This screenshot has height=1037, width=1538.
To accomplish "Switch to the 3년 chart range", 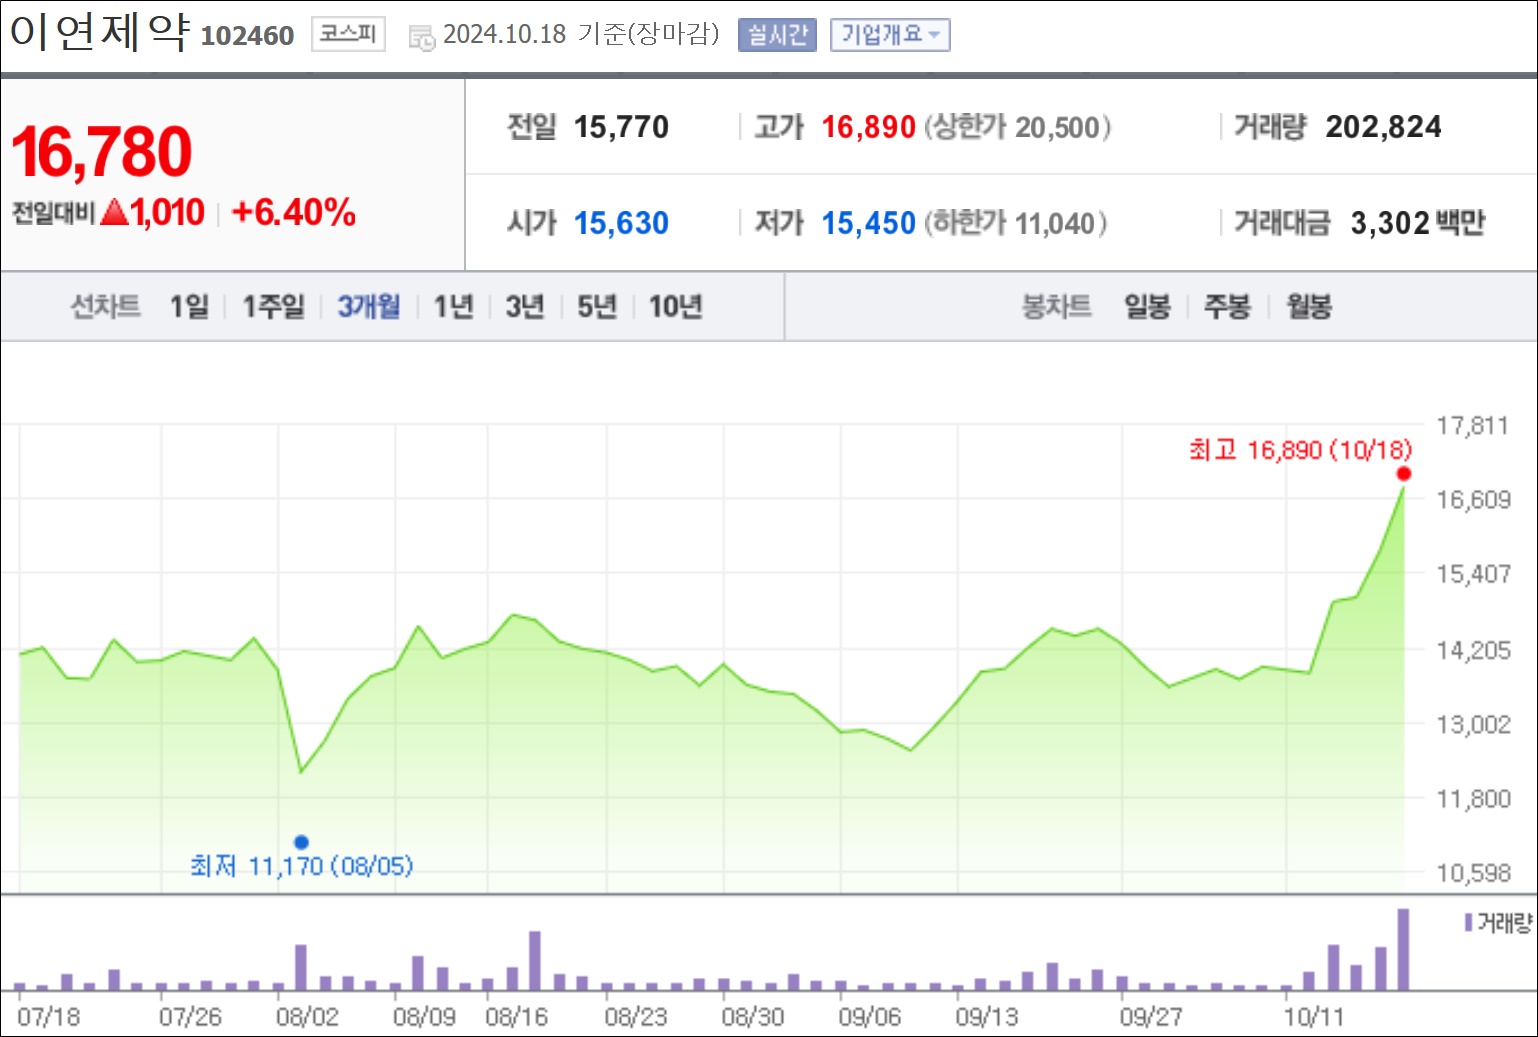I will point(525,306).
